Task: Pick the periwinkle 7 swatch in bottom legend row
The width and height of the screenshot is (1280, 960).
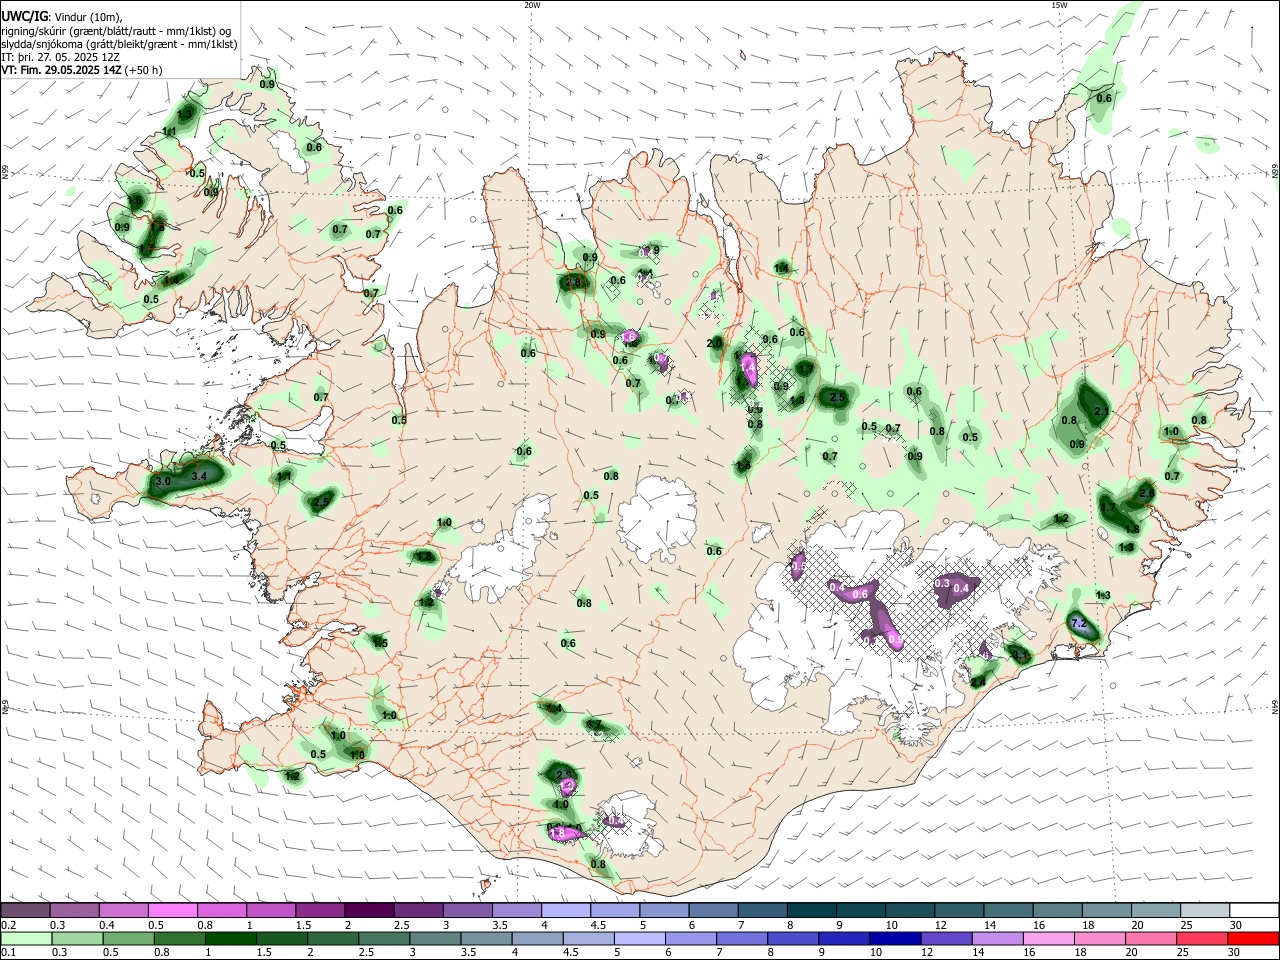Action: click(x=741, y=939)
